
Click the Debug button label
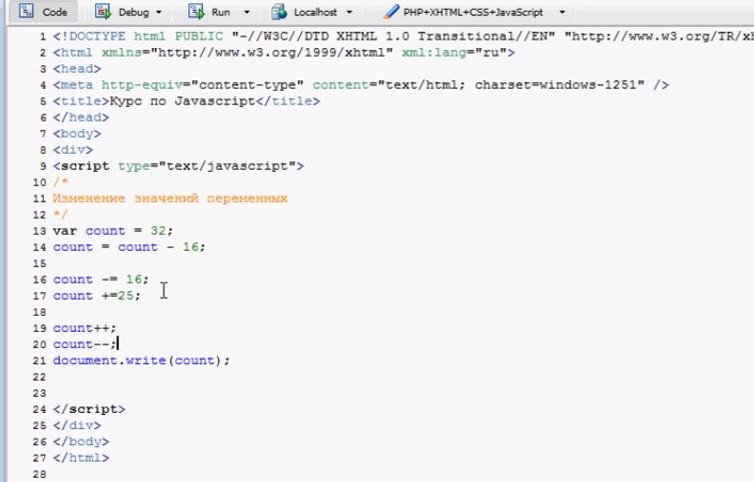pyautogui.click(x=134, y=13)
